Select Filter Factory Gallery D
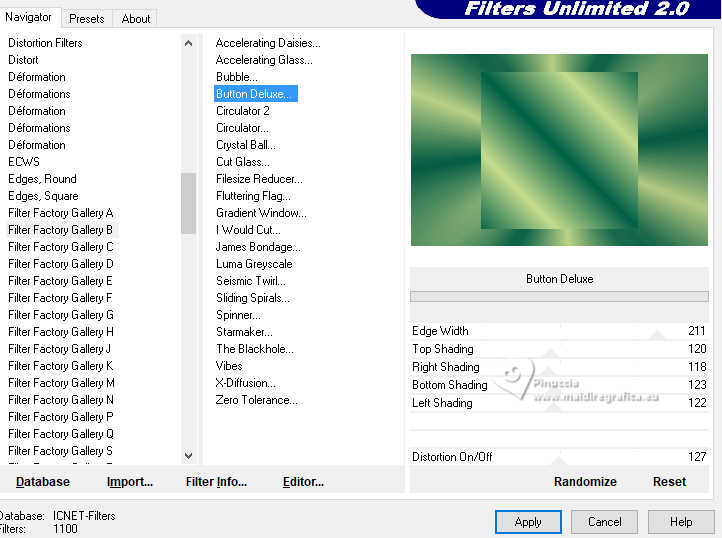The image size is (722, 538). tap(61, 264)
